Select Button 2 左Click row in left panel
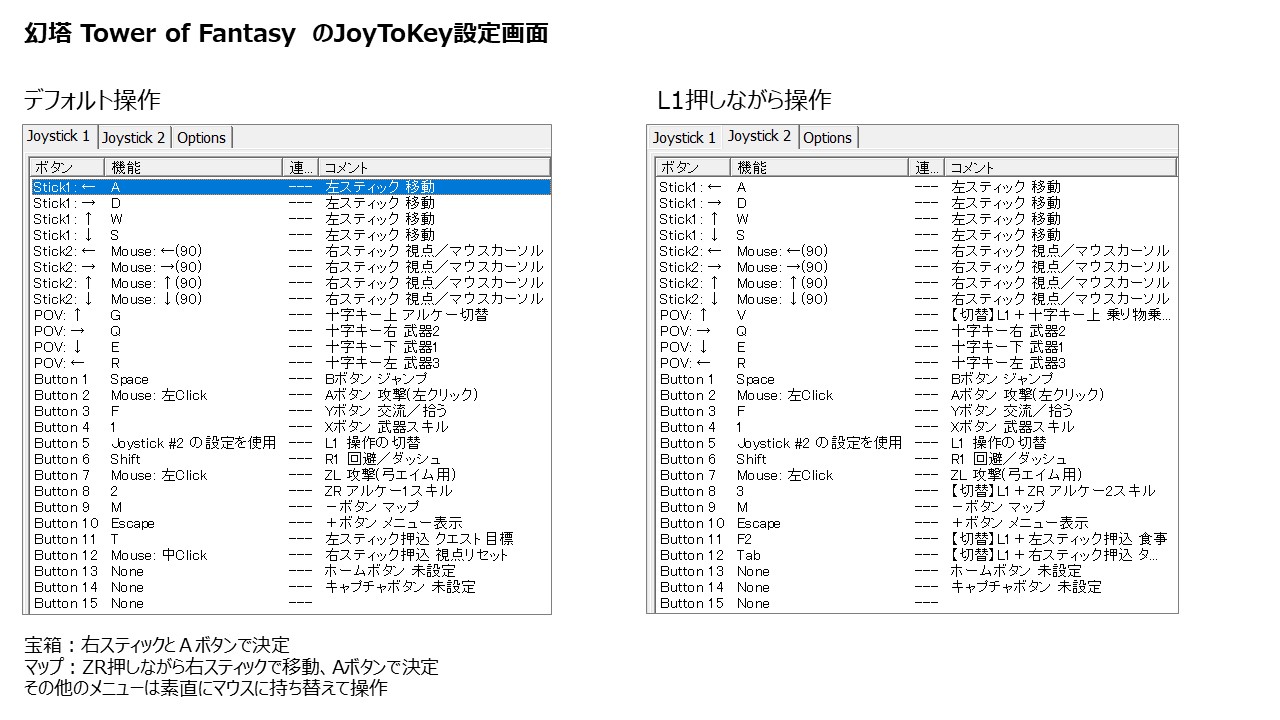The height and width of the screenshot is (720, 1280). coord(290,395)
